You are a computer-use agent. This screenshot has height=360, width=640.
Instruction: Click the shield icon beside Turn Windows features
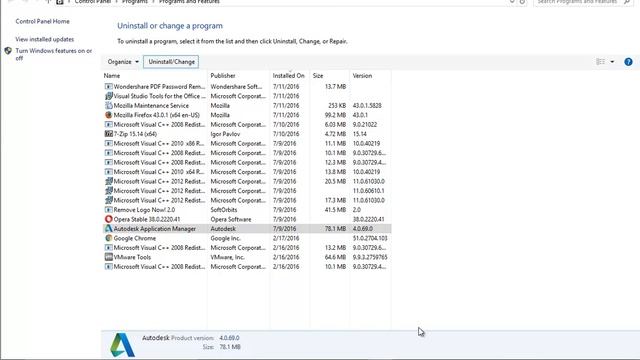click(x=8, y=51)
